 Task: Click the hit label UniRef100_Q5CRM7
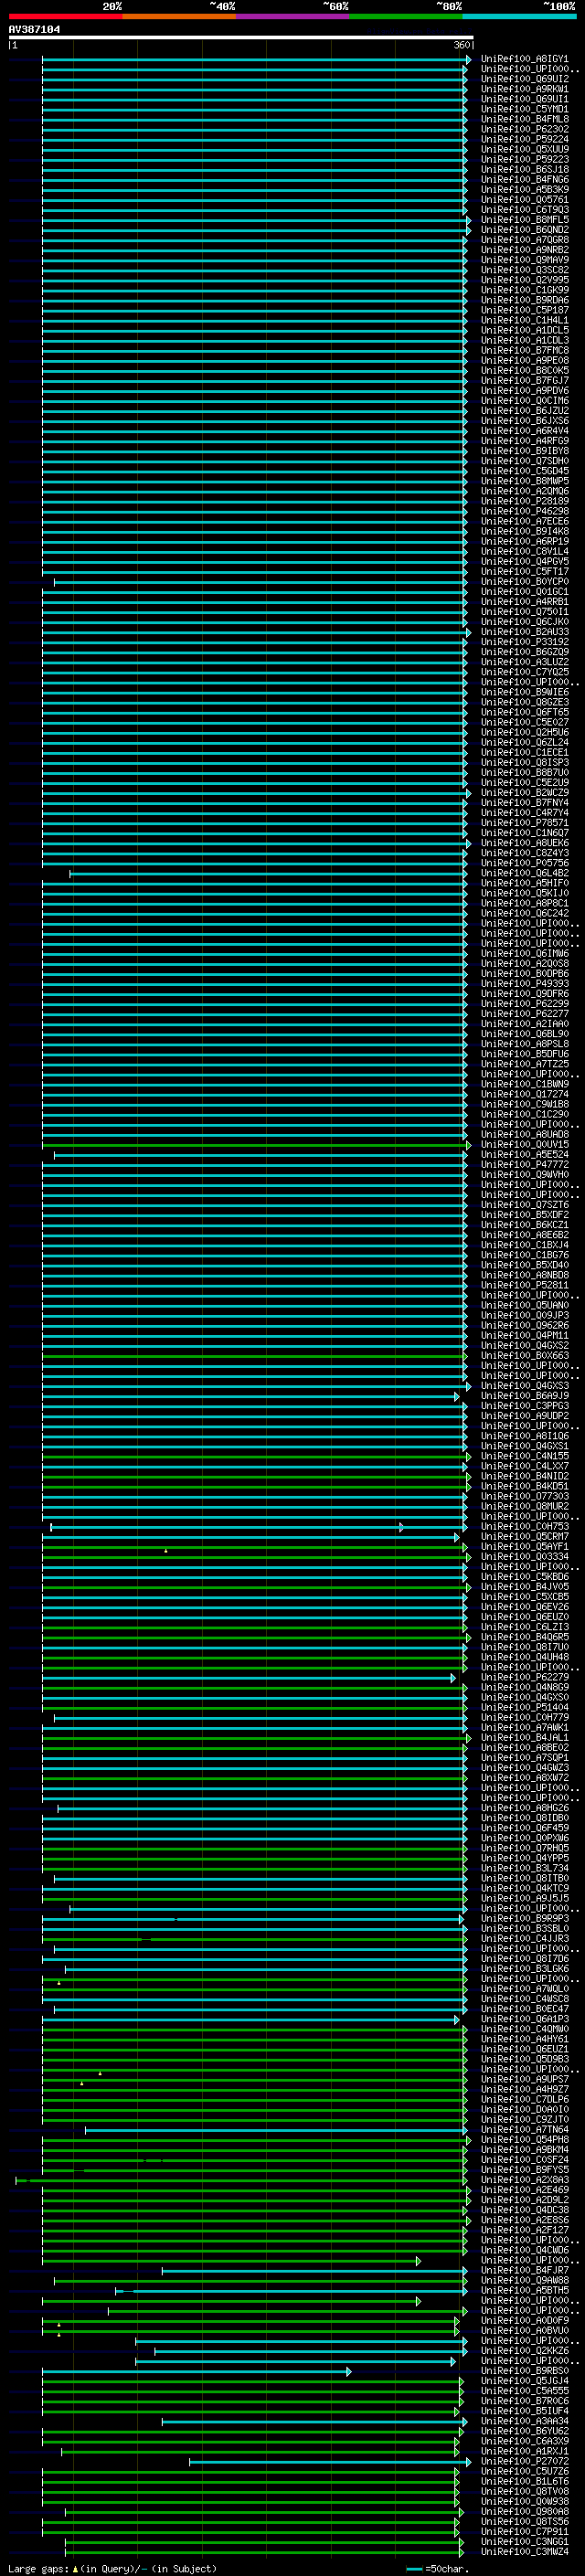[525, 1537]
